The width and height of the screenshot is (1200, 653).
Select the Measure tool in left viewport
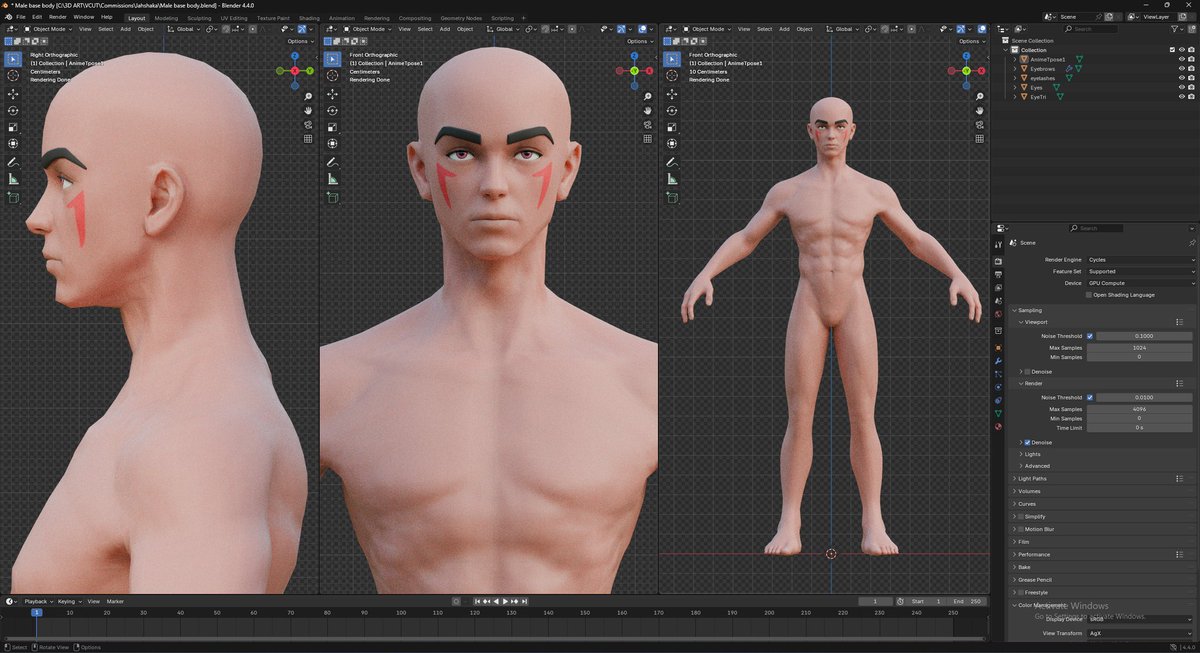click(x=13, y=179)
